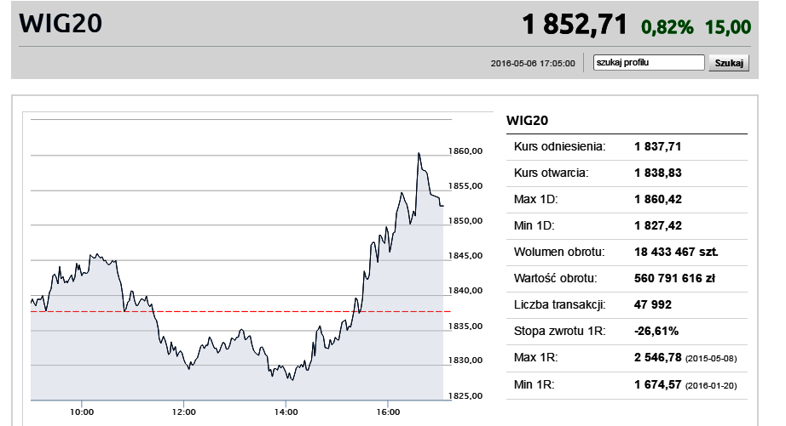Click the 10:00 time axis label
The width and height of the screenshot is (786, 426).
(x=82, y=412)
